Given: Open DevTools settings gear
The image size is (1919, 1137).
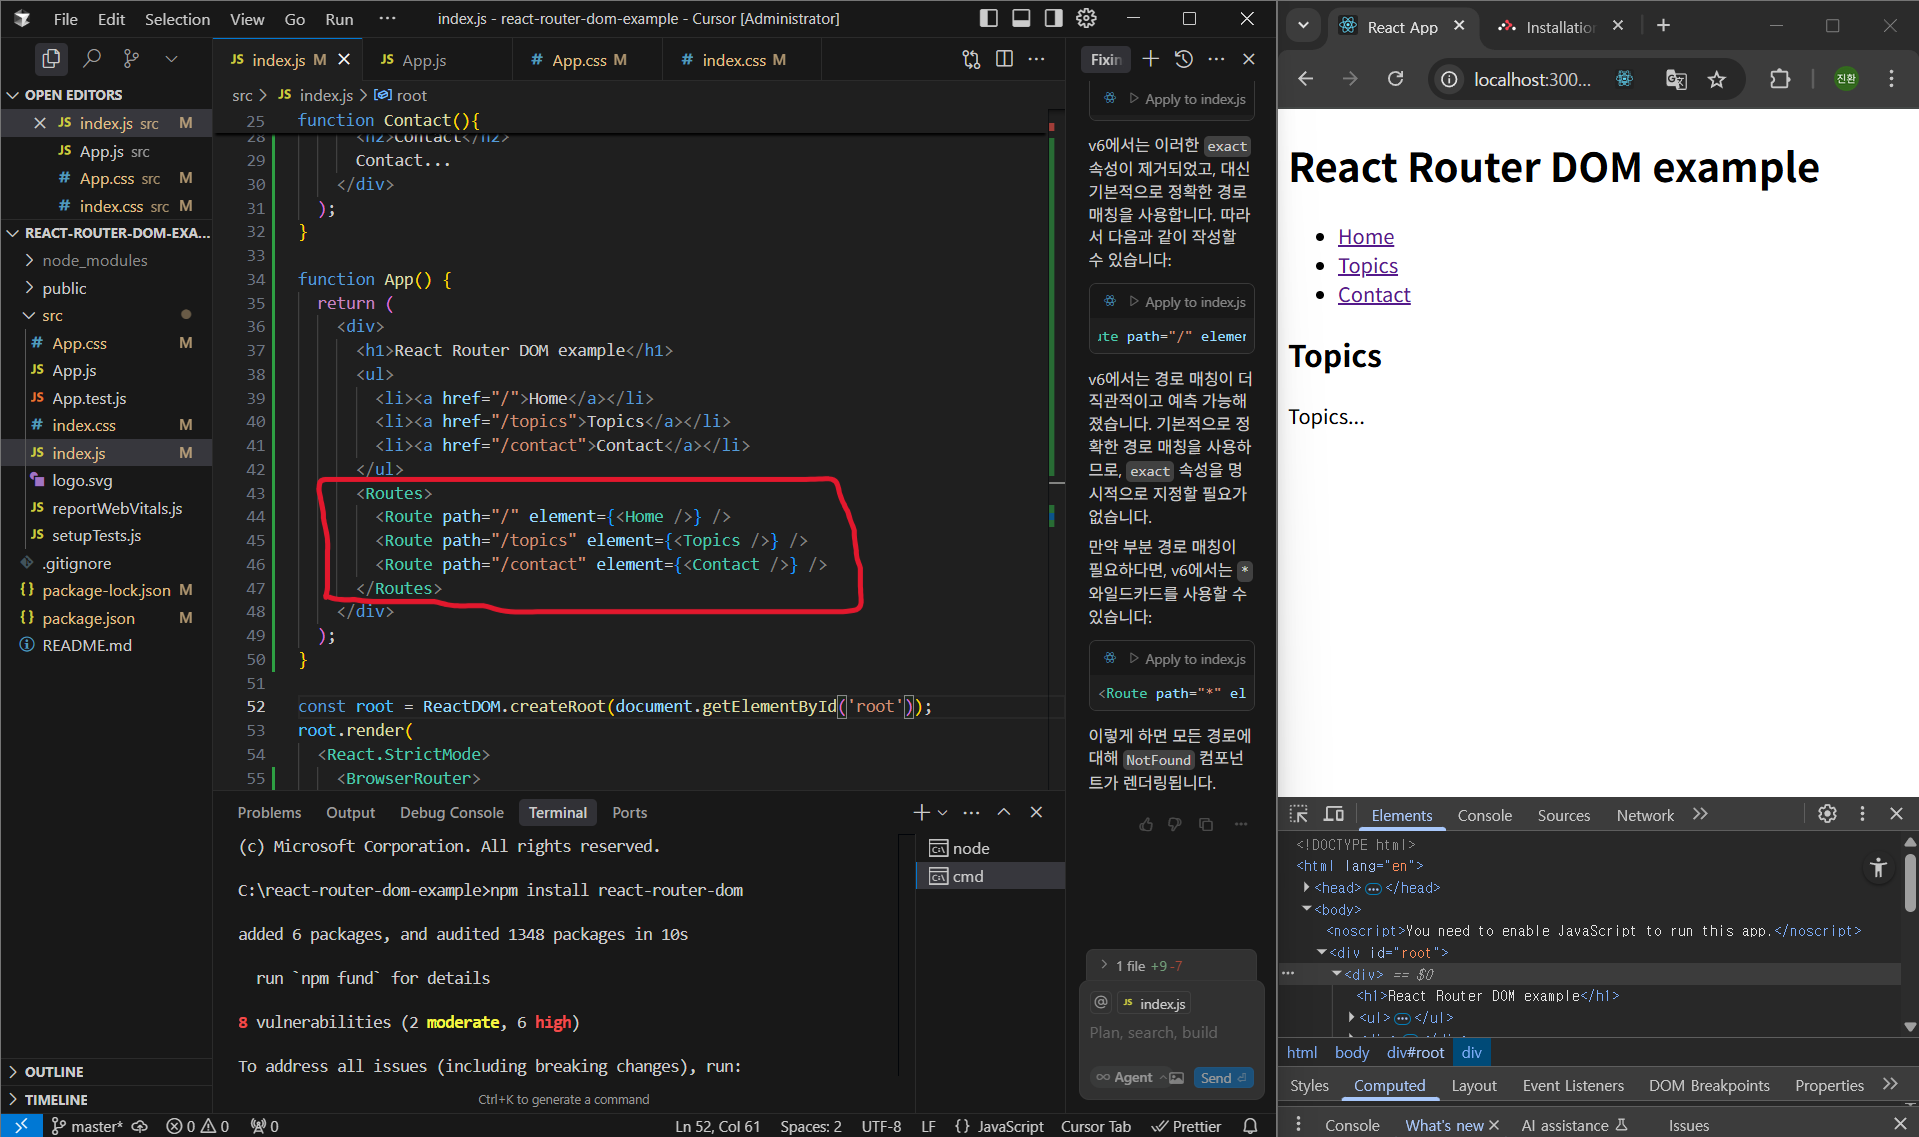Looking at the screenshot, I should [1827, 814].
